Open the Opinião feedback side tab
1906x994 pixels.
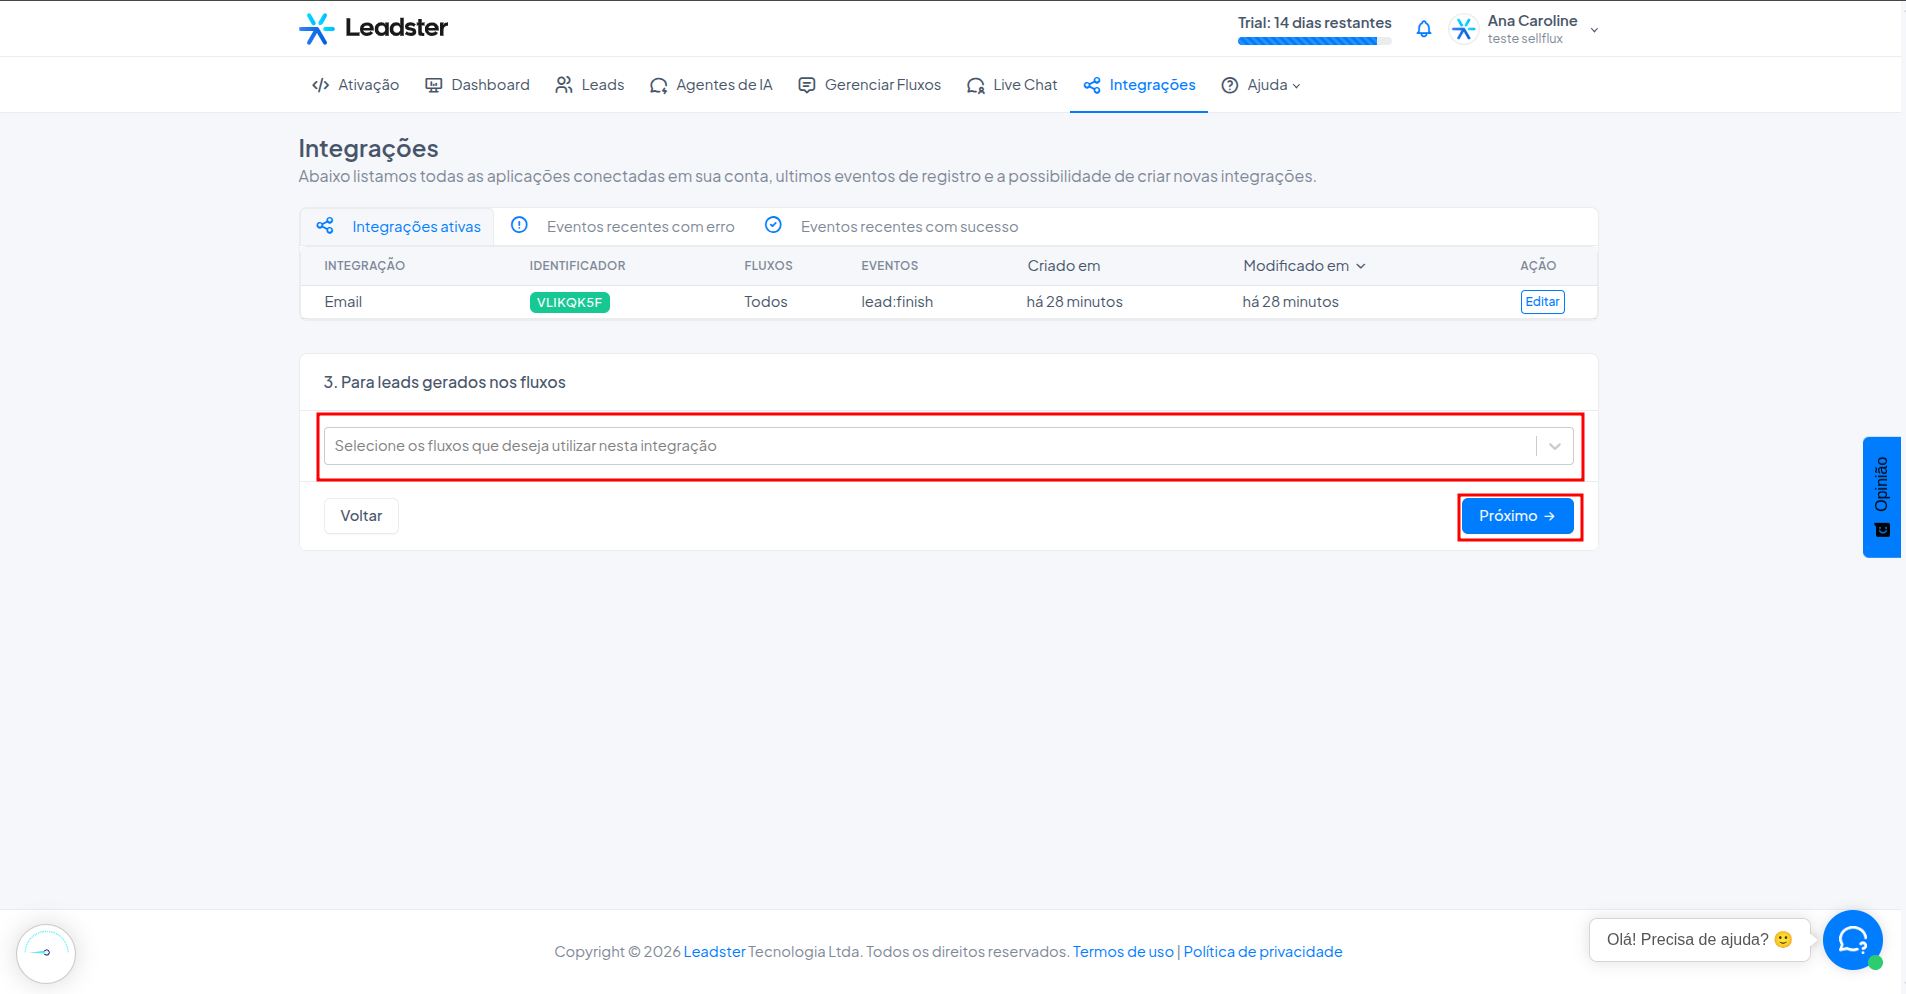tap(1882, 497)
